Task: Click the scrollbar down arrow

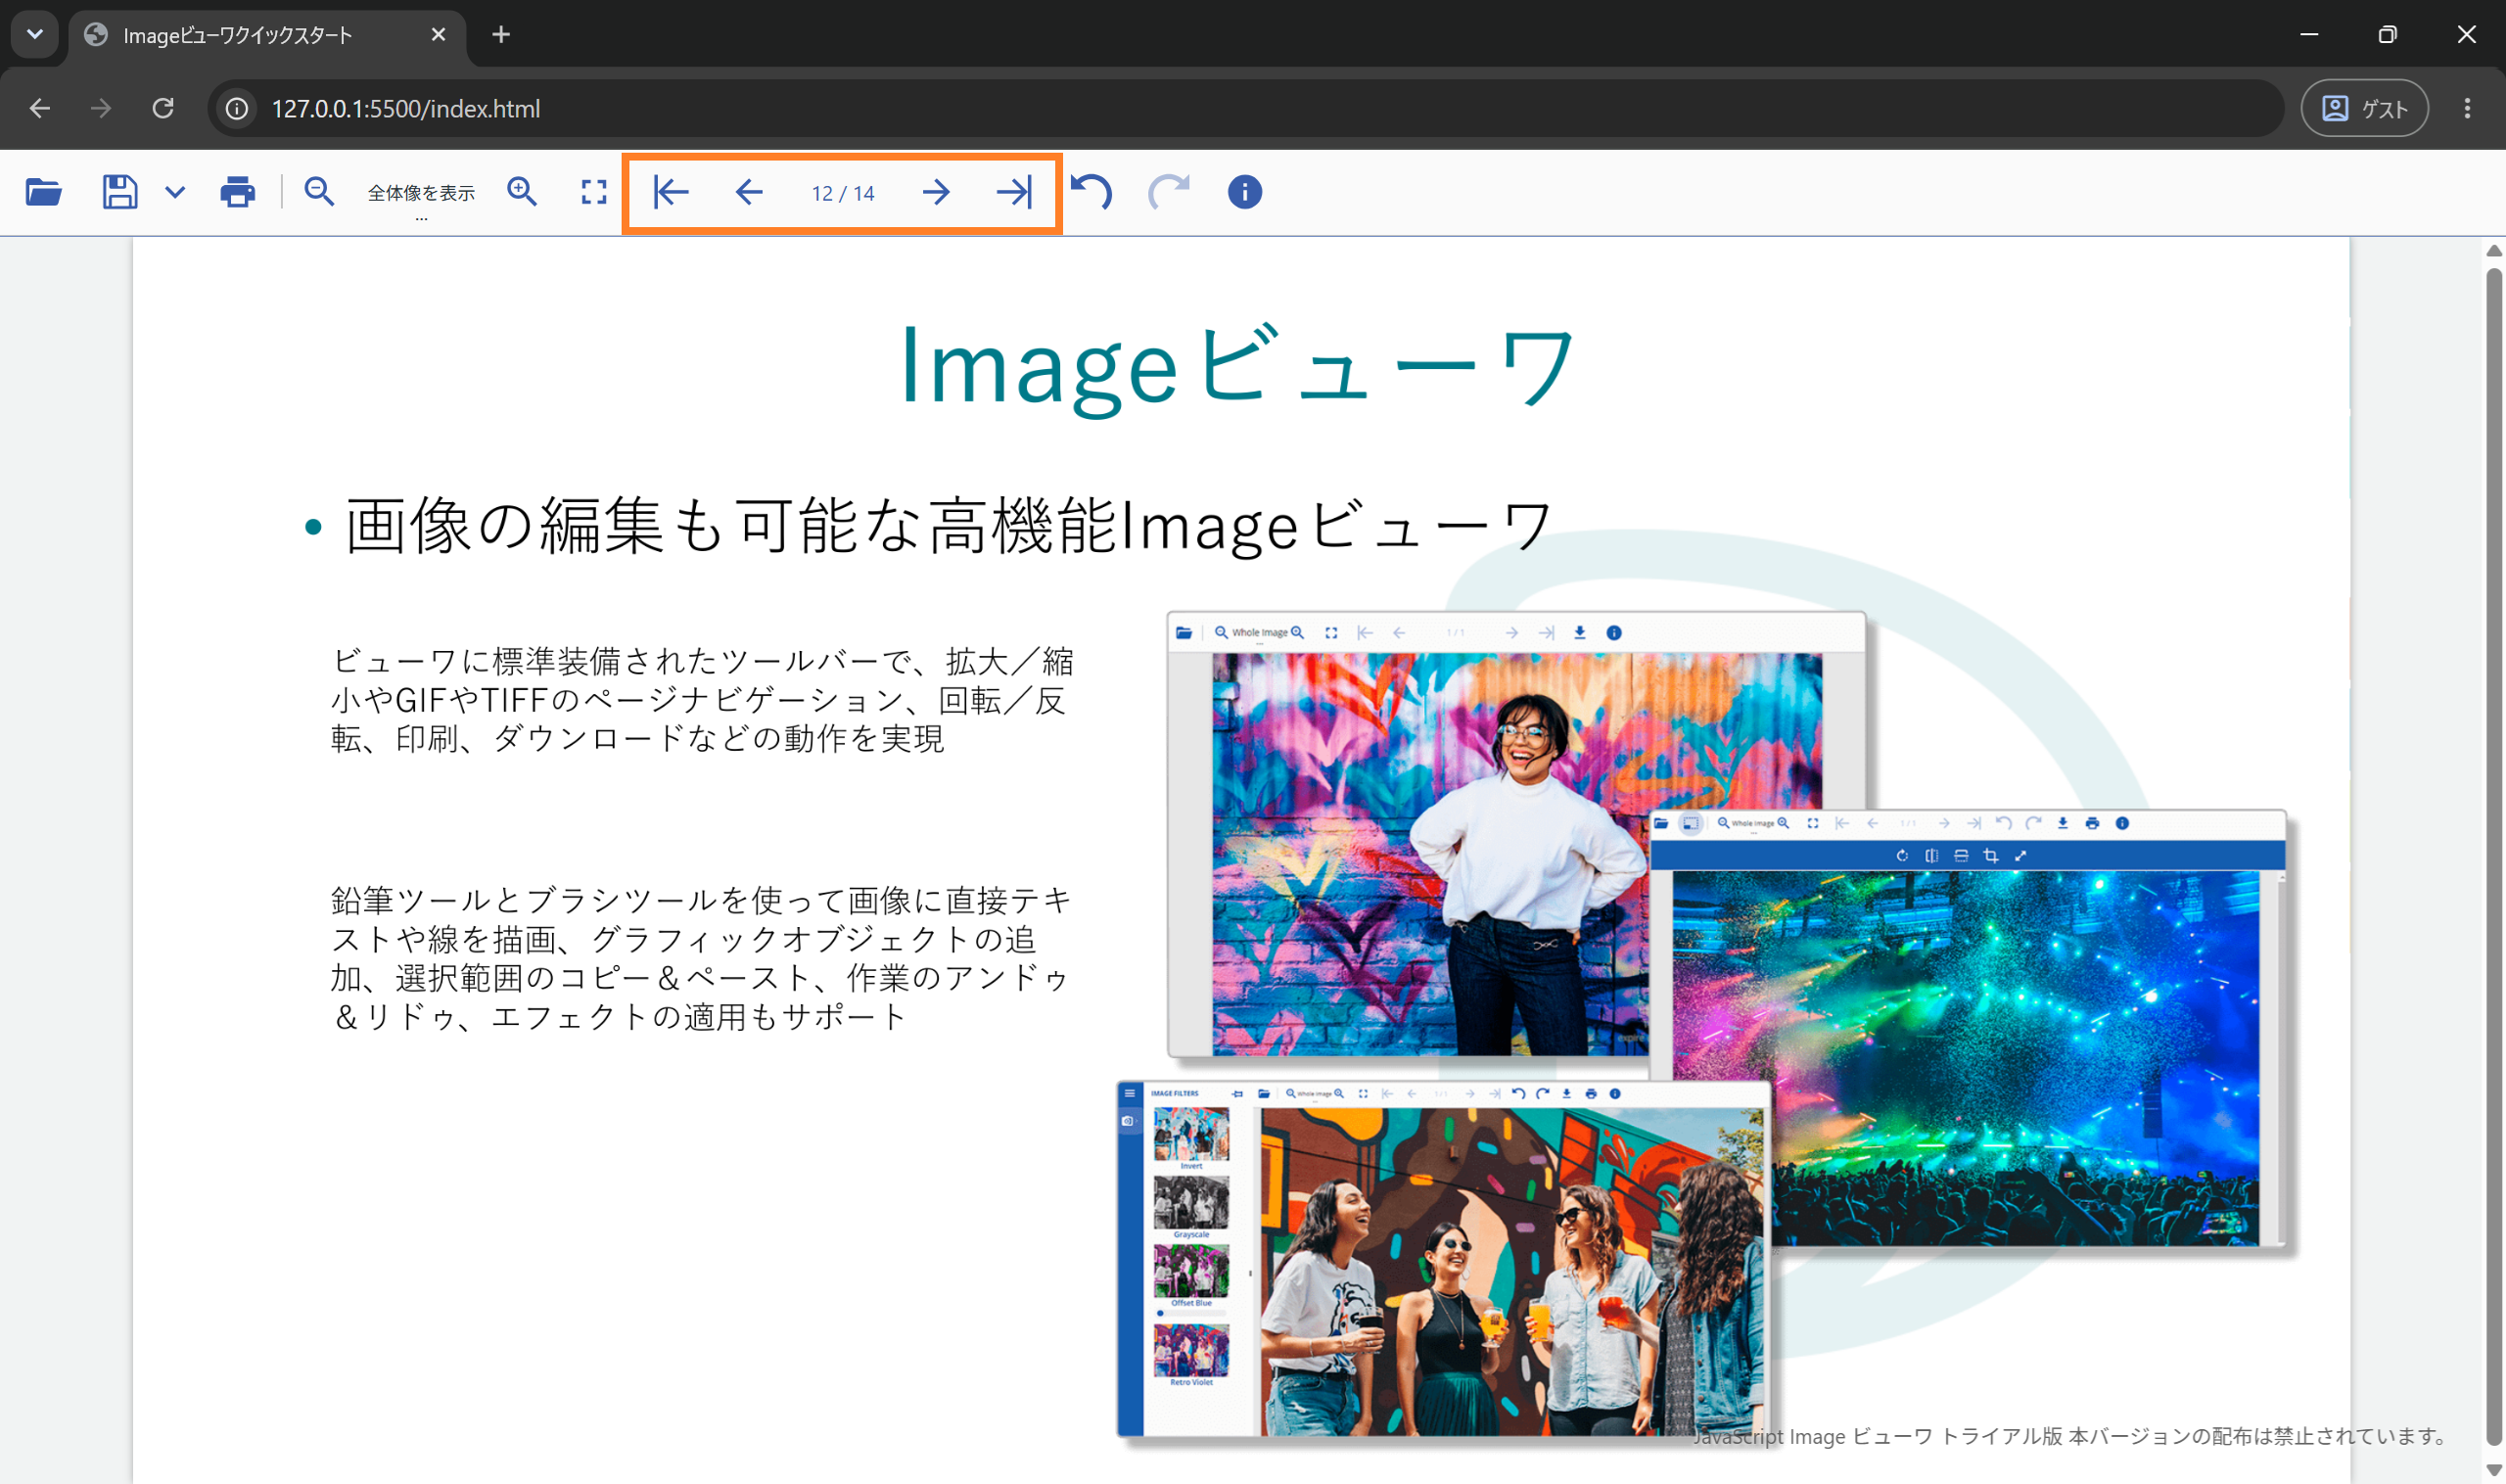Action: (x=2494, y=1470)
